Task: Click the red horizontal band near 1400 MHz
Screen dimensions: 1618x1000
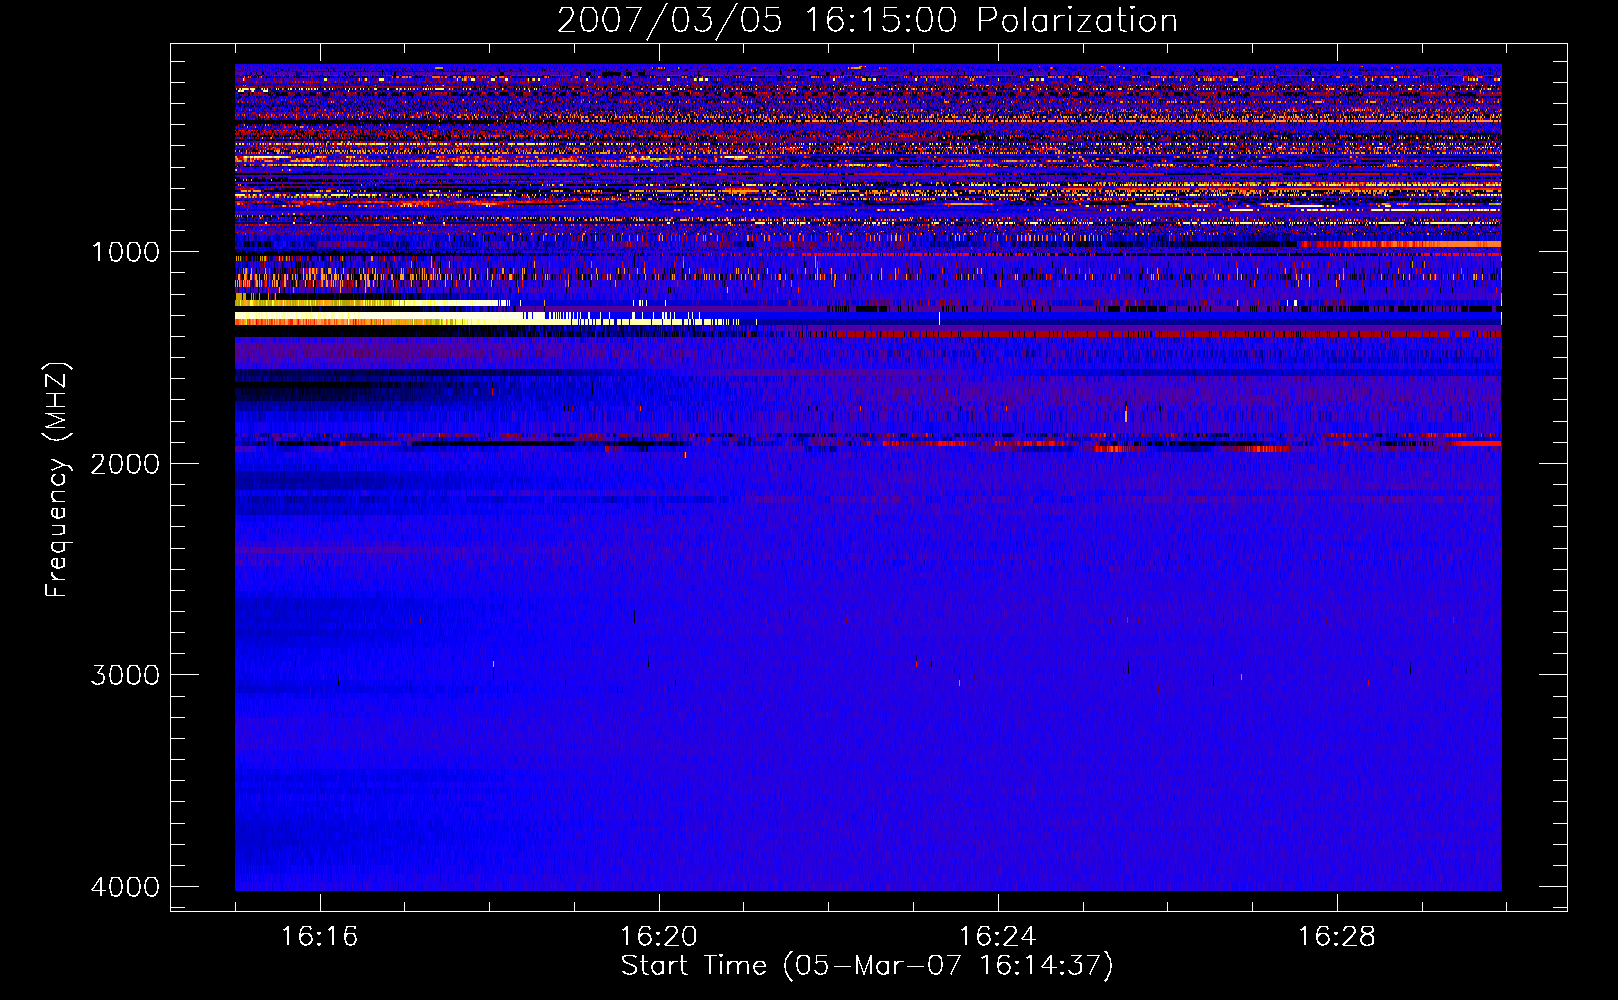Action: [x=1165, y=334]
